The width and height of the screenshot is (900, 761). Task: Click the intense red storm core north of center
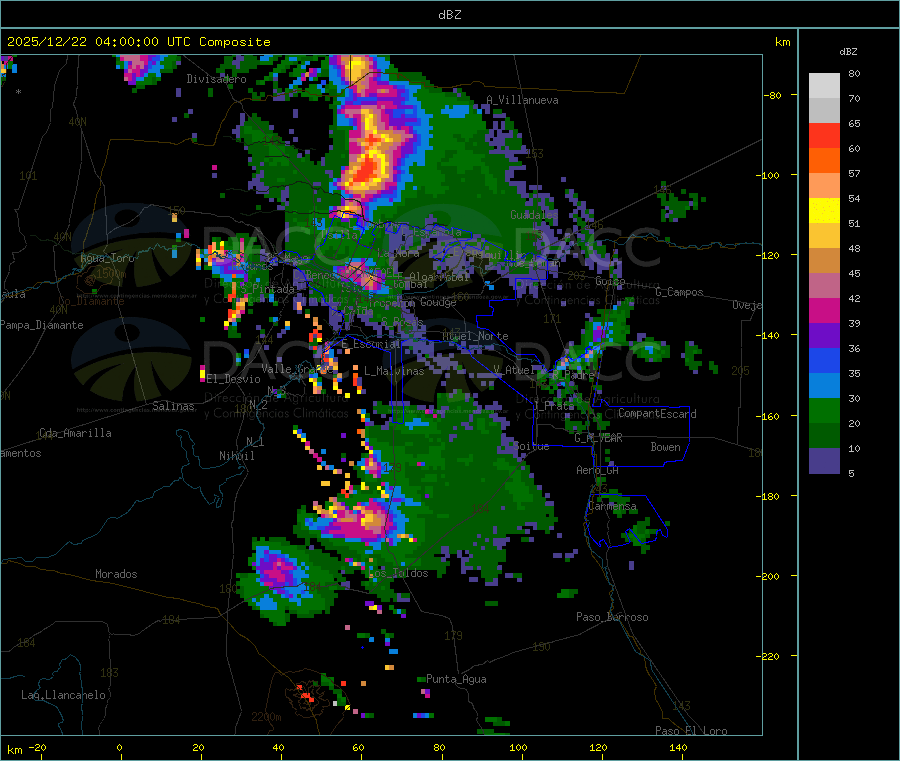tap(367, 169)
